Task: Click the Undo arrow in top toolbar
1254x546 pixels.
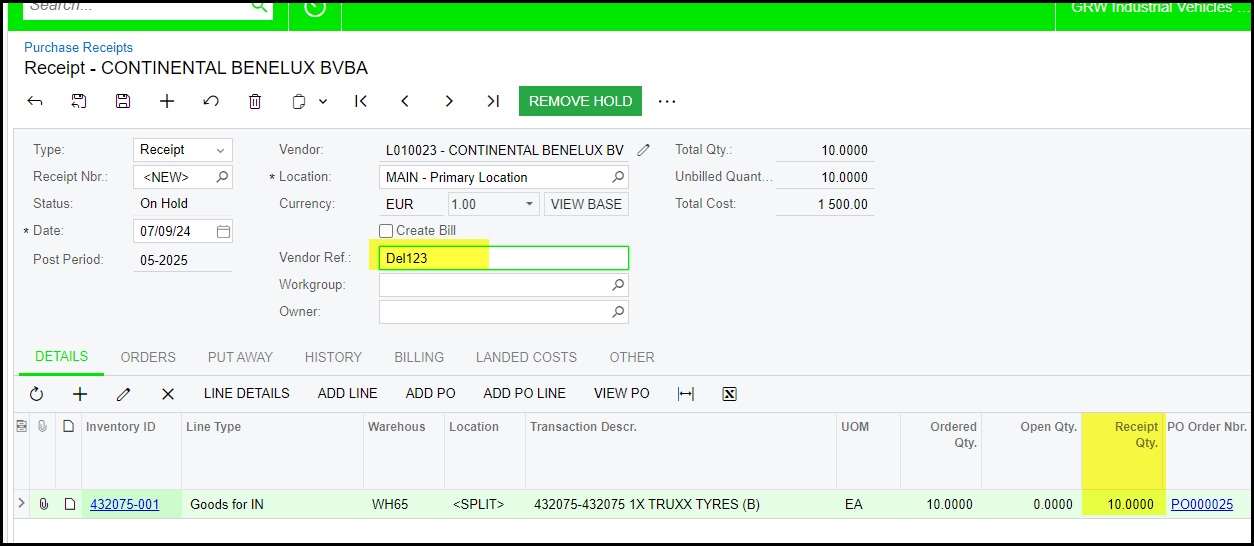Action: 211,101
